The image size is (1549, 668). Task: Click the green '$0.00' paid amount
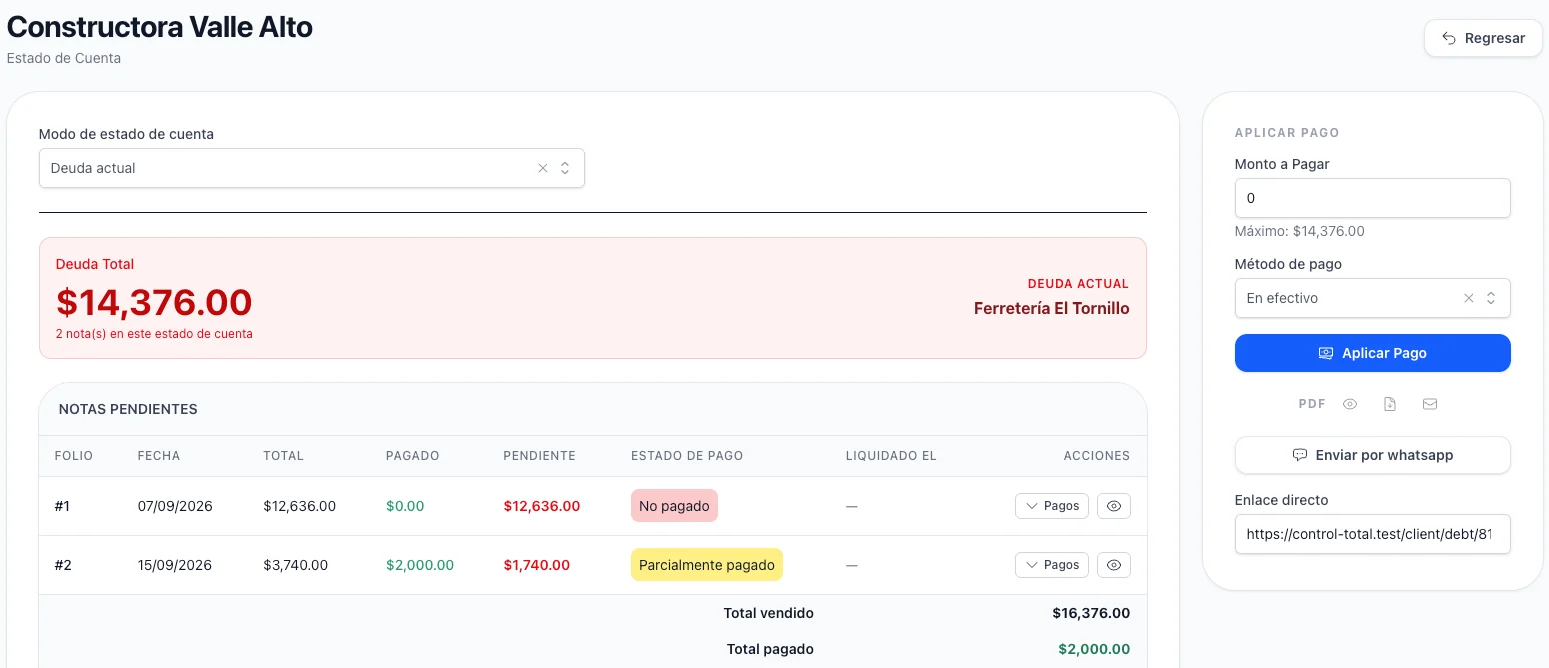(405, 506)
